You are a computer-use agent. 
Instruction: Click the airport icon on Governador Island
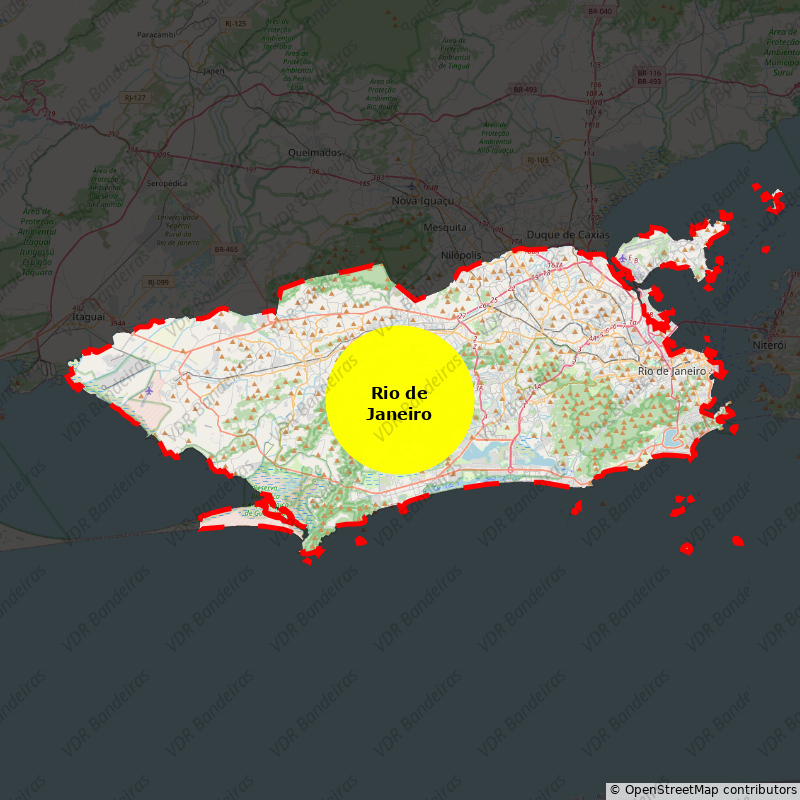tap(623, 258)
